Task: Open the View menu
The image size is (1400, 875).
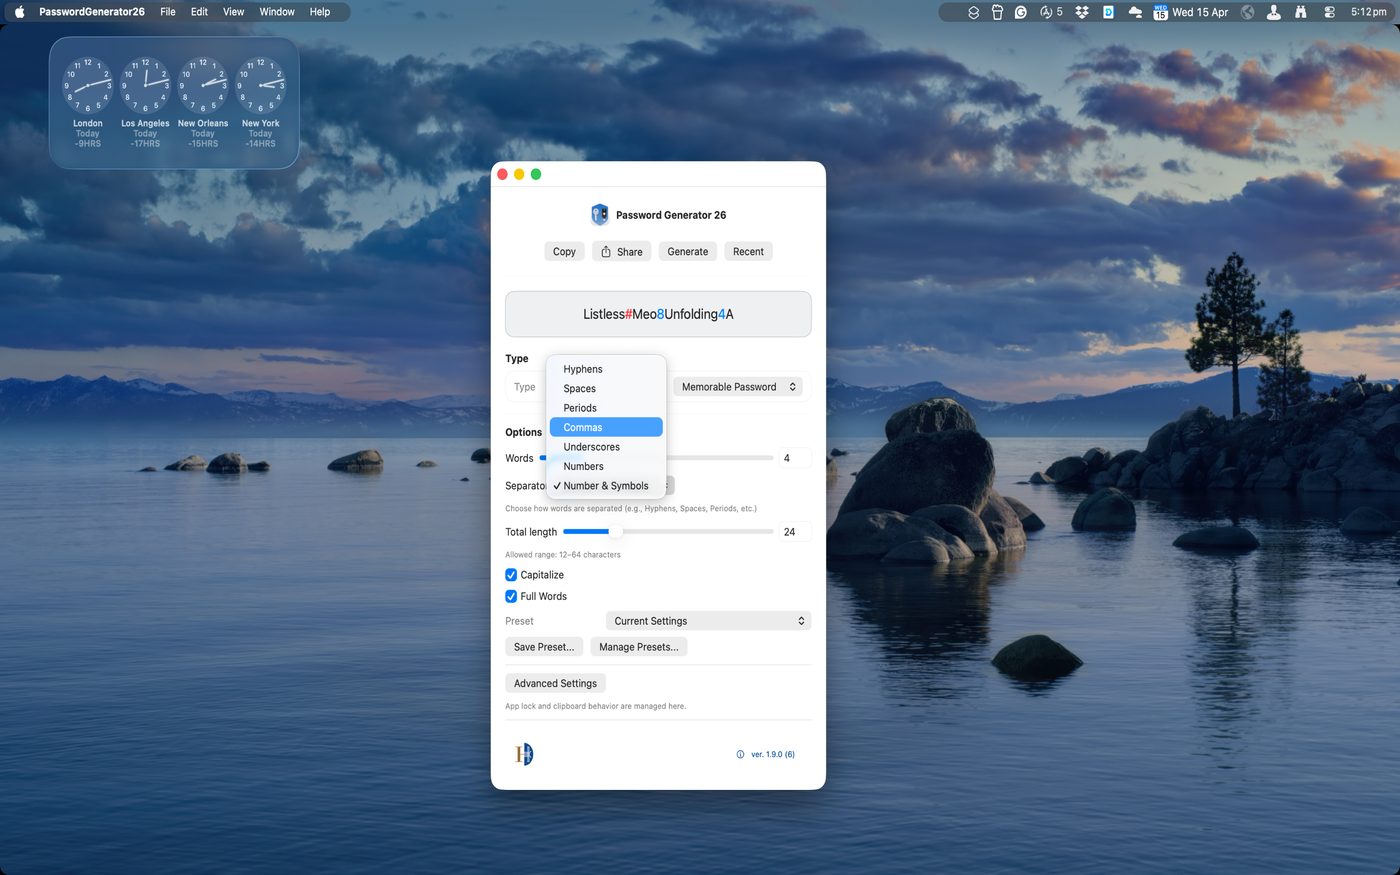Action: 233,12
